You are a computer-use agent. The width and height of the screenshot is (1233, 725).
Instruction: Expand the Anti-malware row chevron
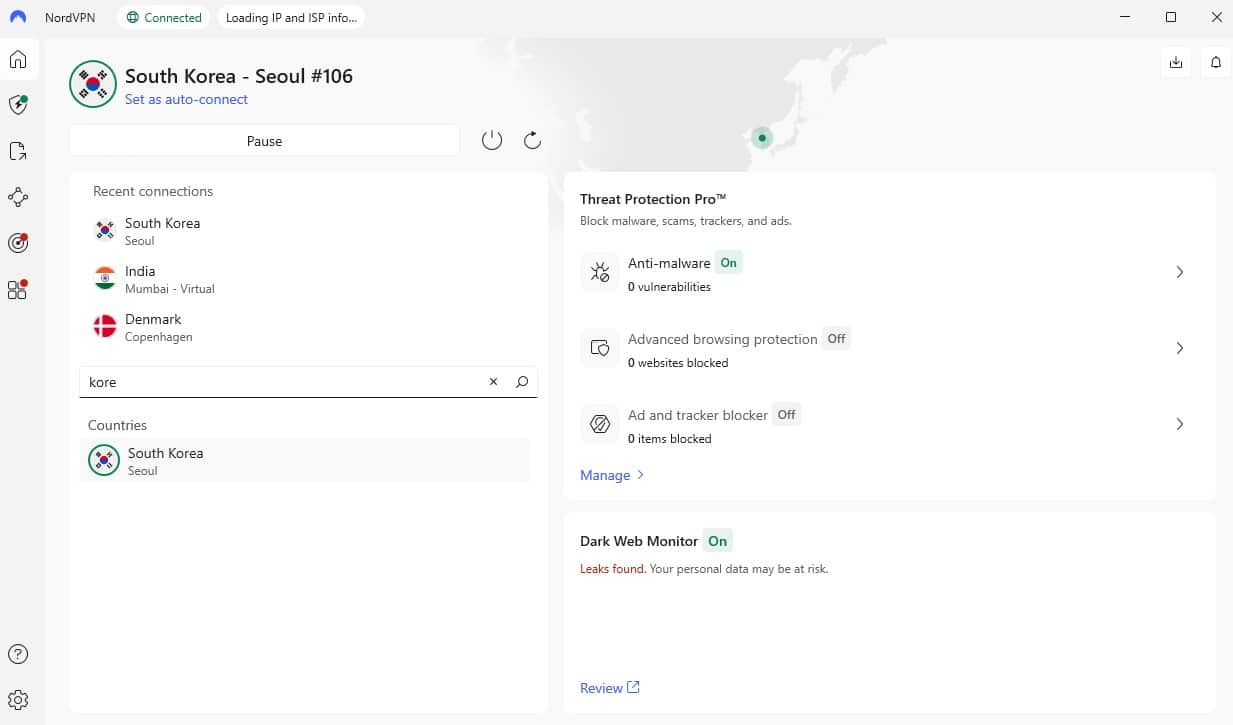[x=1180, y=272]
